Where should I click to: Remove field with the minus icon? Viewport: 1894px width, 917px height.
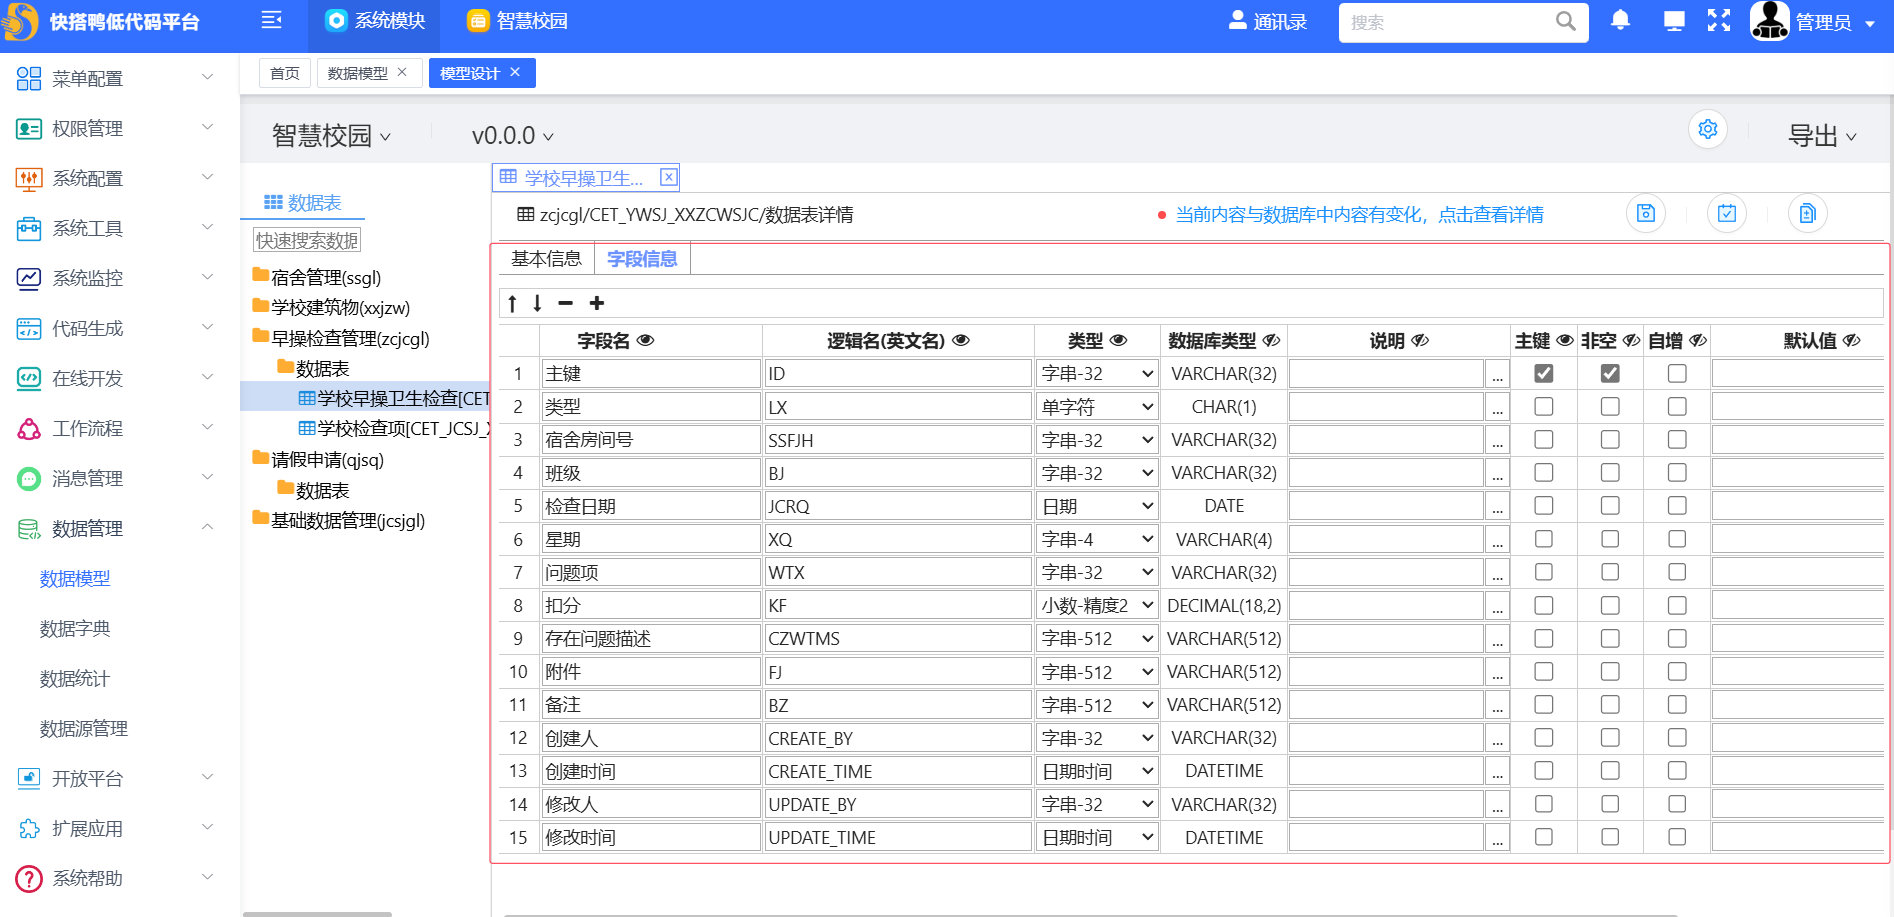pyautogui.click(x=565, y=303)
